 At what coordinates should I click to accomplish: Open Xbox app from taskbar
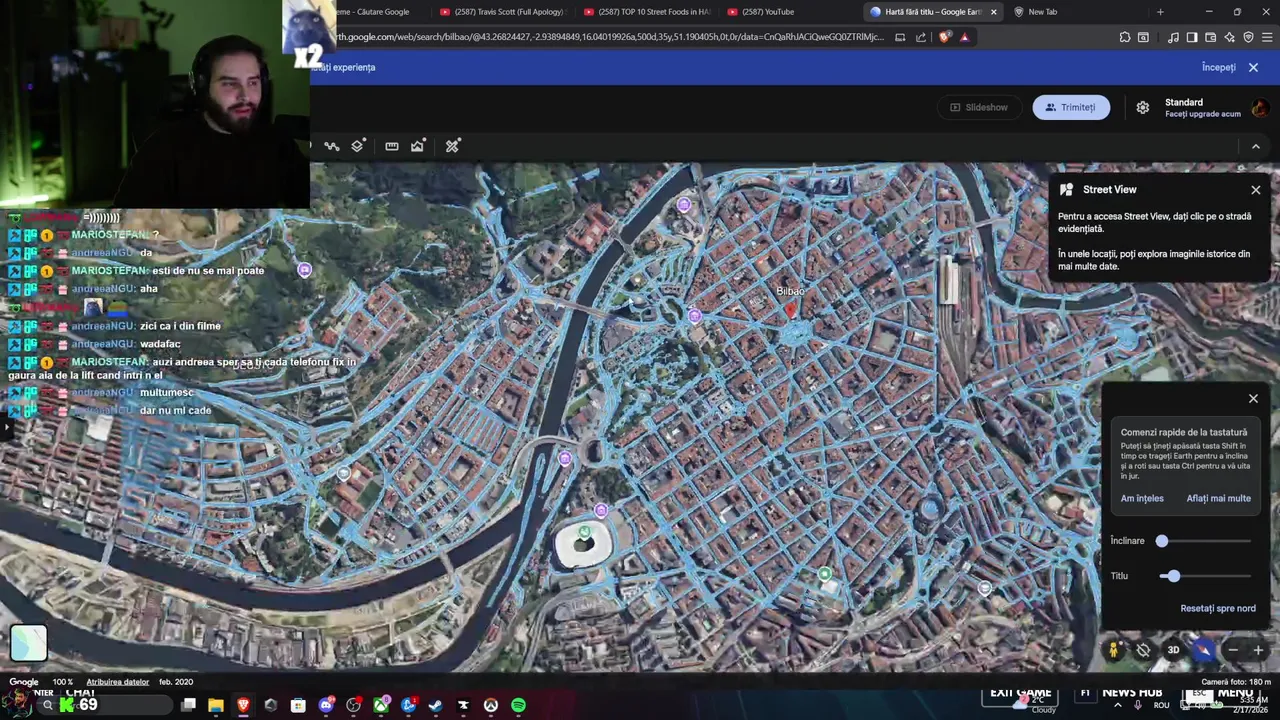click(x=381, y=705)
